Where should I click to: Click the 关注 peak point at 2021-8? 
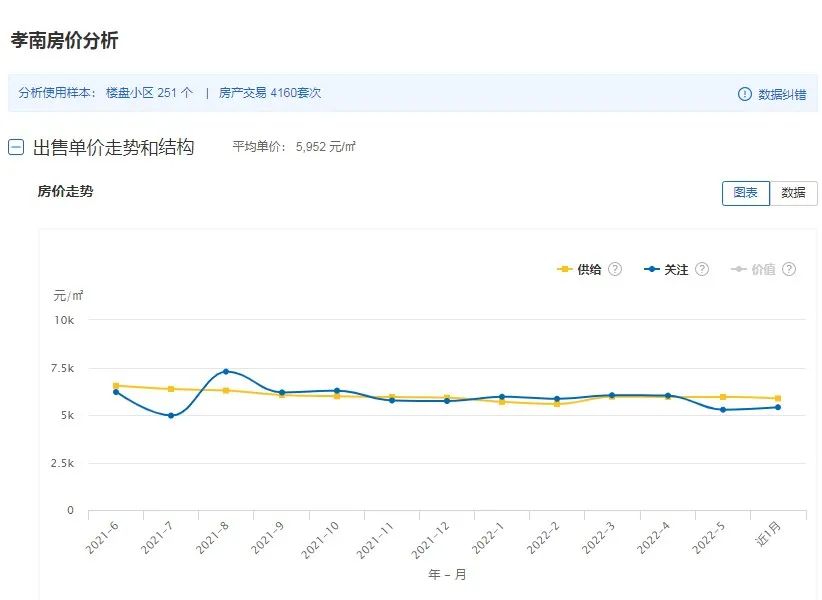(x=226, y=371)
